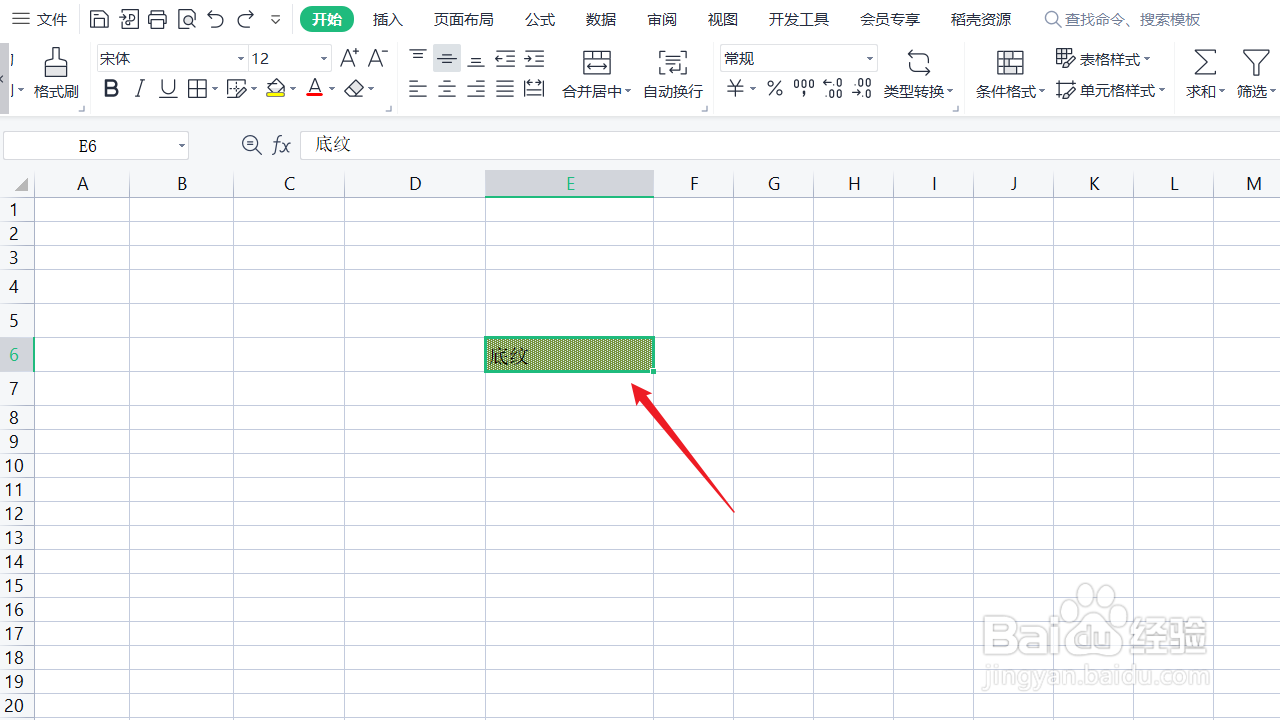Open font color dropdown arrow
Screen dimensions: 1280x720
[332, 90]
